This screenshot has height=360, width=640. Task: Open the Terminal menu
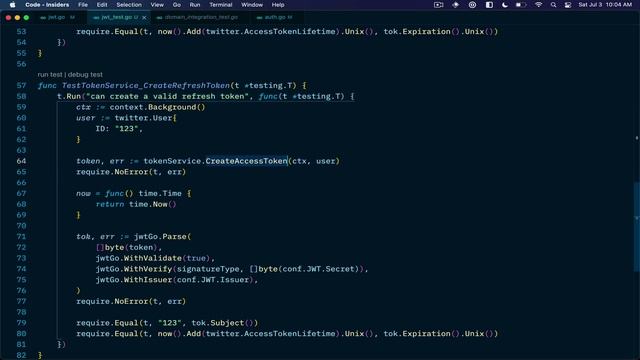221,5
